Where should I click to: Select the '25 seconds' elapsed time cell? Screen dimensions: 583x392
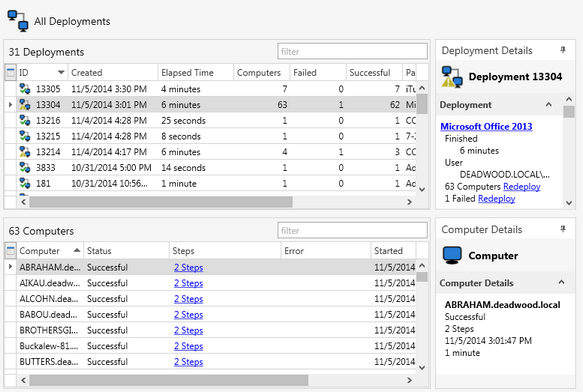(183, 121)
